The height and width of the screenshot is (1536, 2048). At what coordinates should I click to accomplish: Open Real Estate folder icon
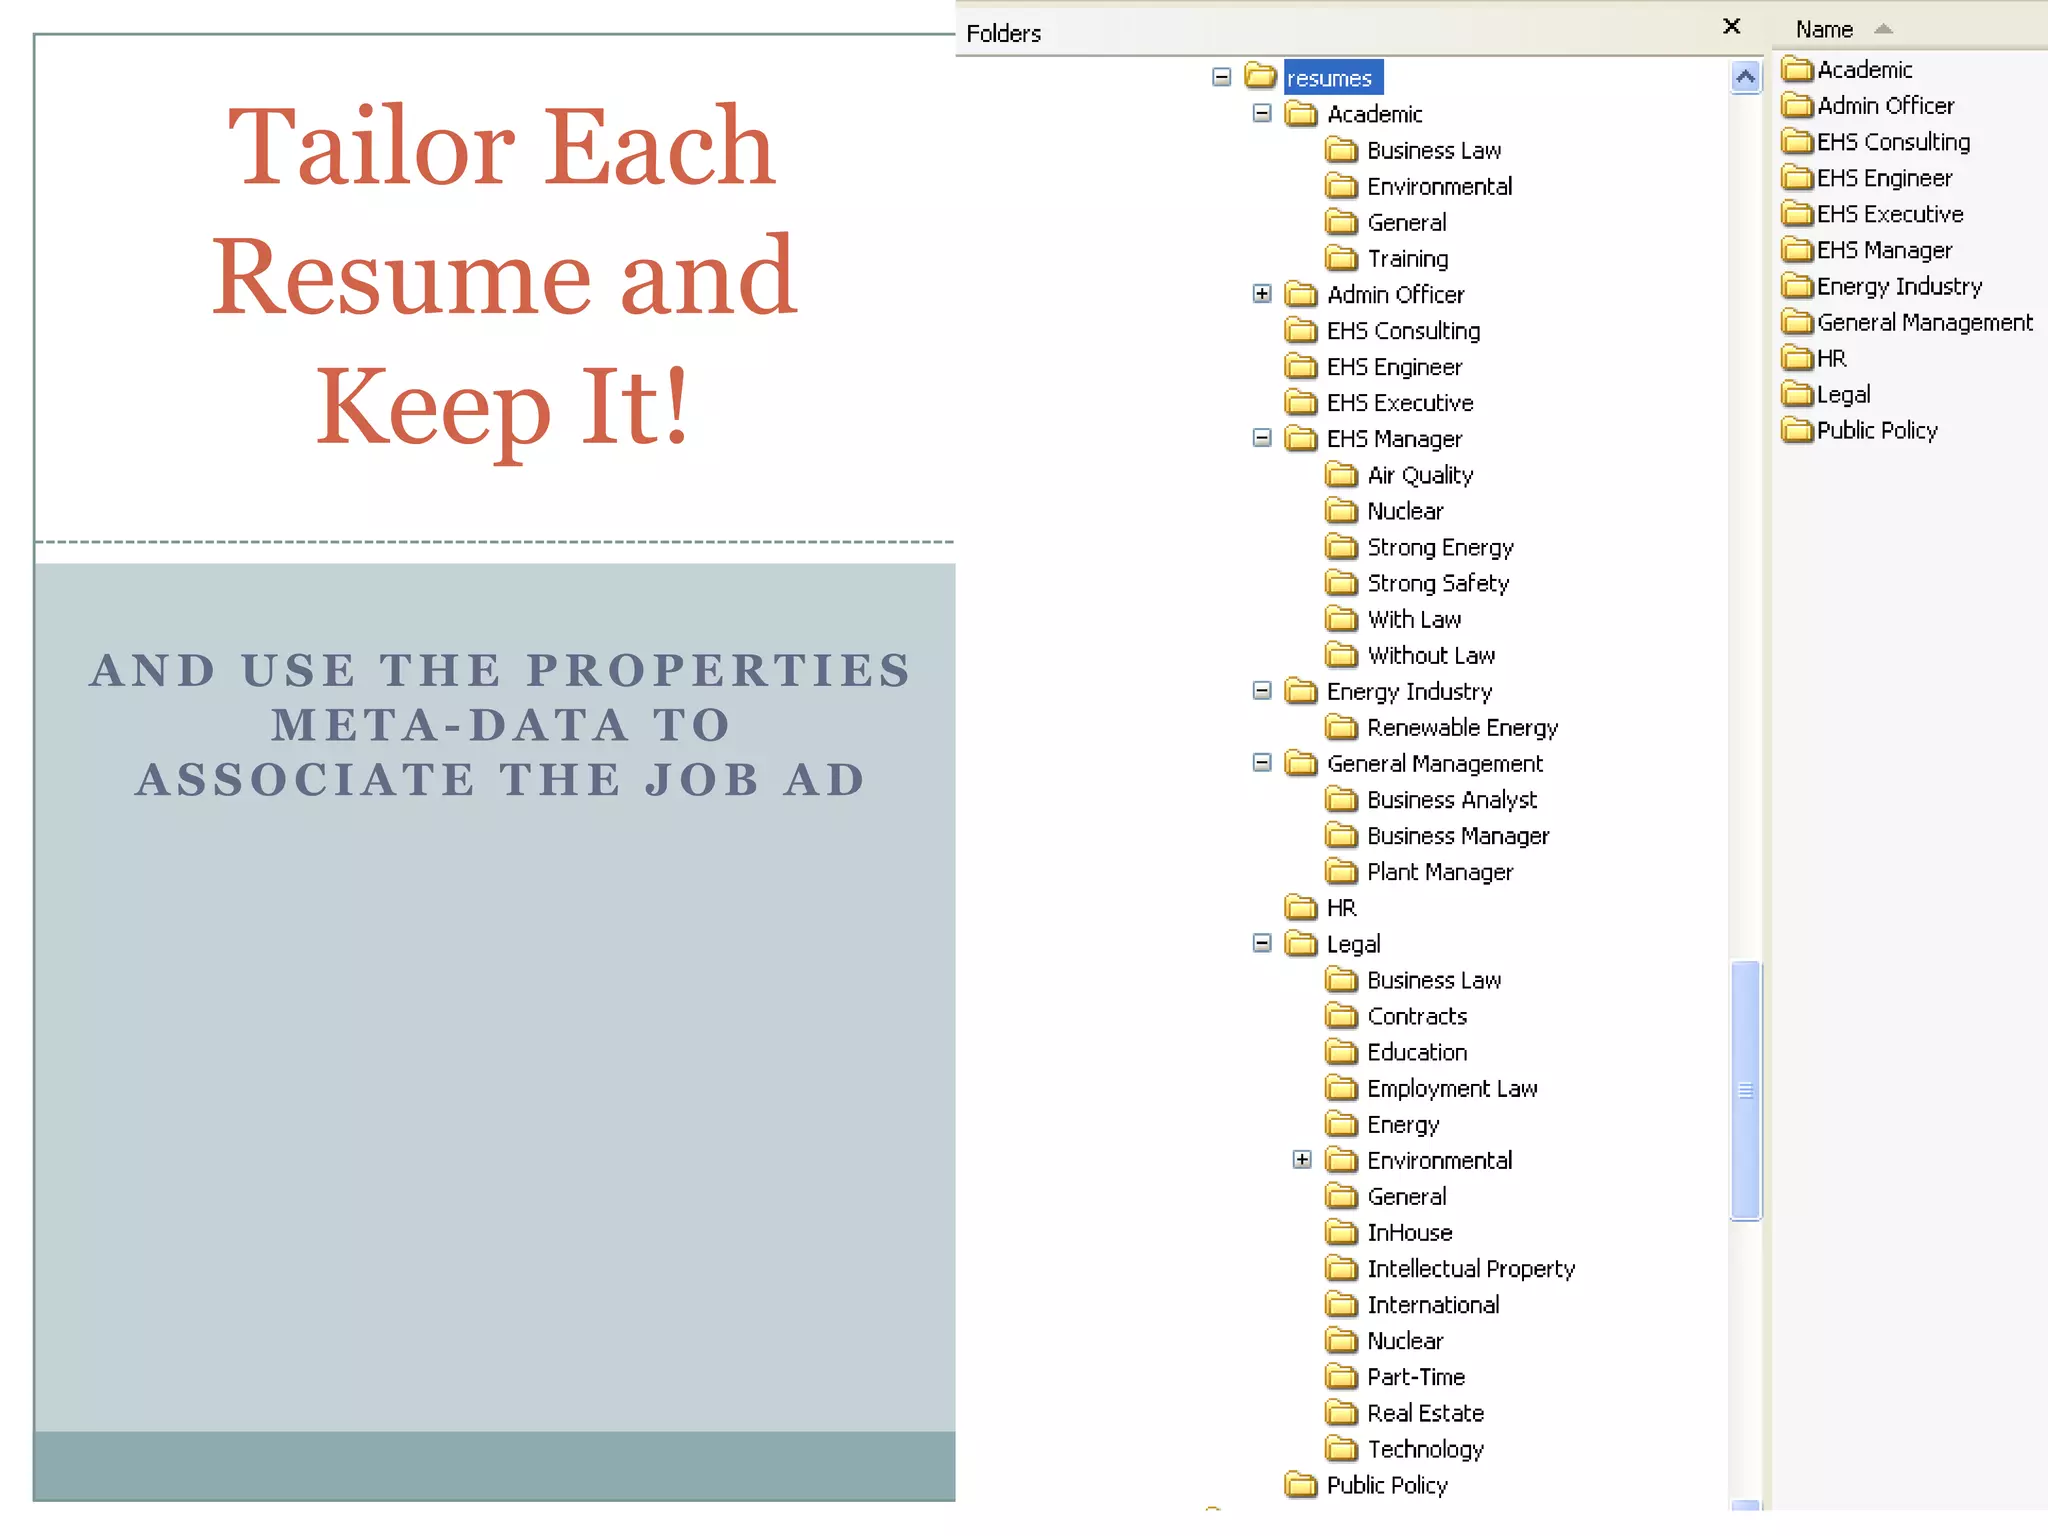coord(1341,1412)
